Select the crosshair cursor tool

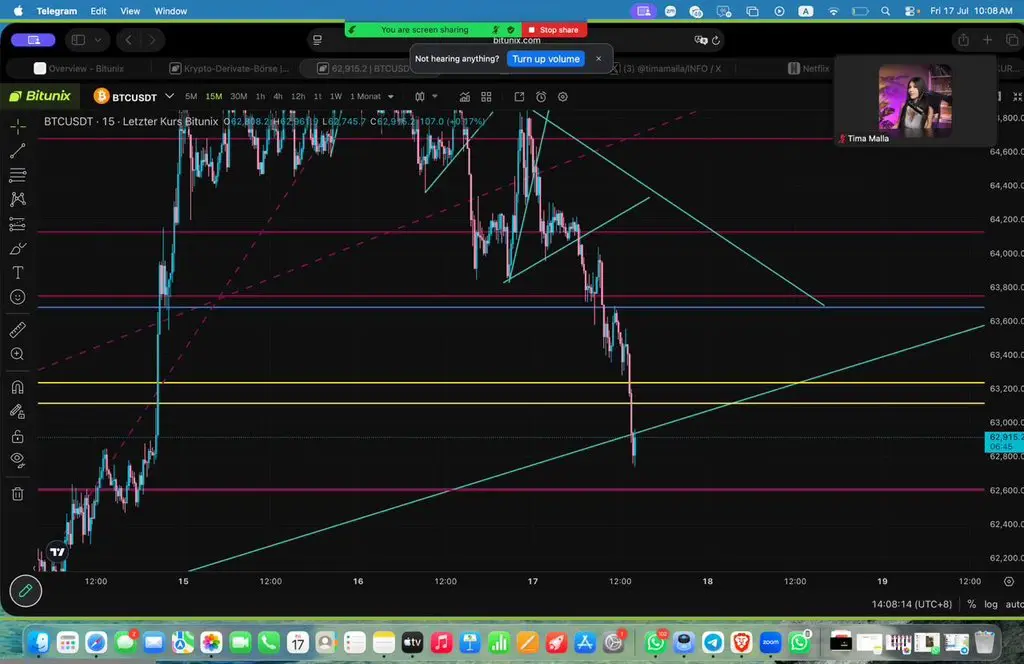point(18,126)
